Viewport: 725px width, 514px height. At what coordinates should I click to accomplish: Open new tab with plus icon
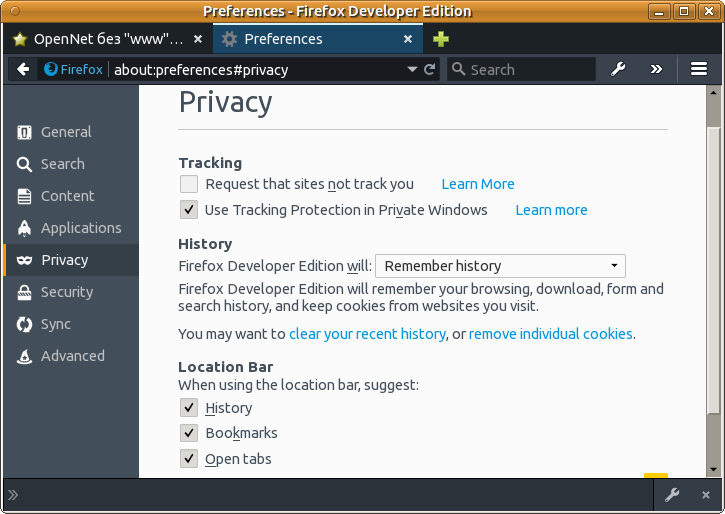(x=441, y=39)
